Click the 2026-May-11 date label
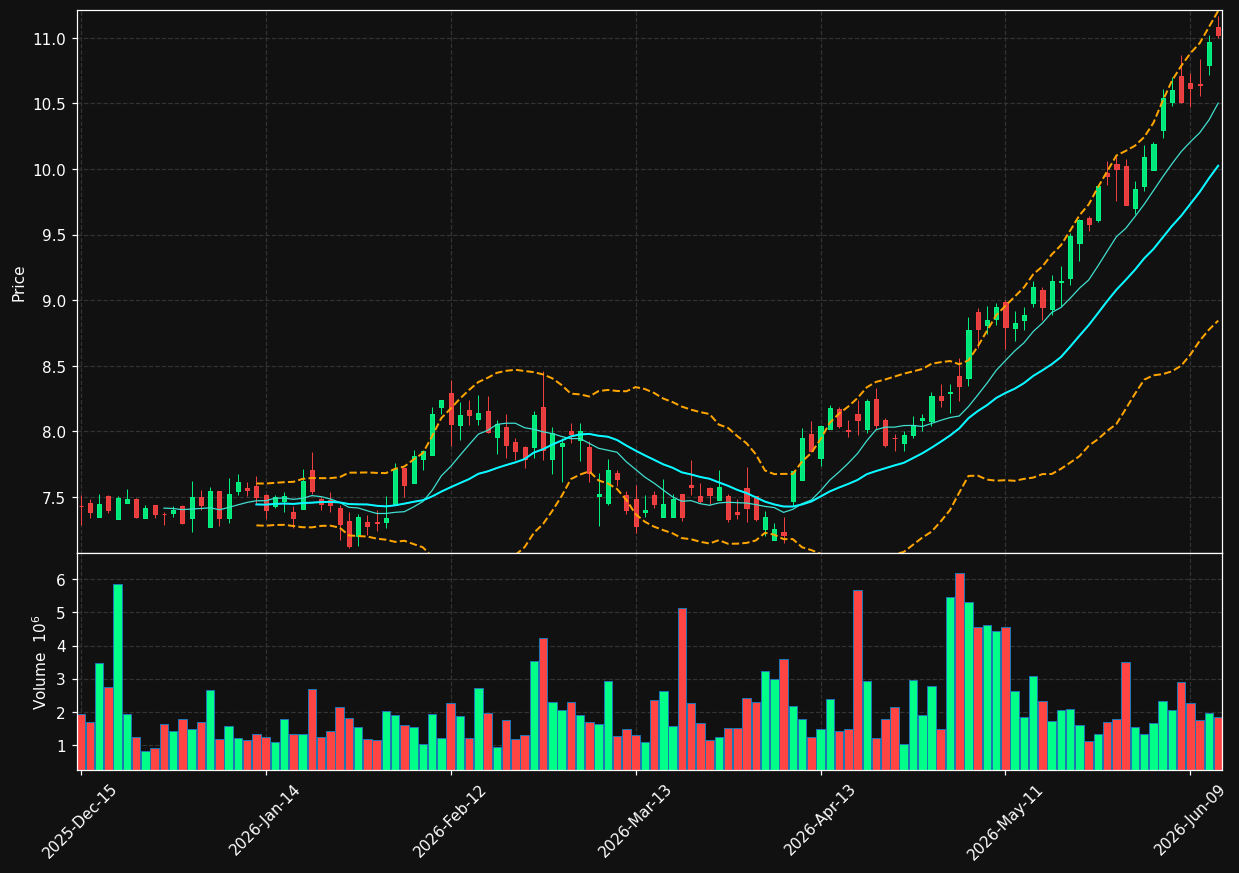The image size is (1239, 873). pyautogui.click(x=1005, y=821)
